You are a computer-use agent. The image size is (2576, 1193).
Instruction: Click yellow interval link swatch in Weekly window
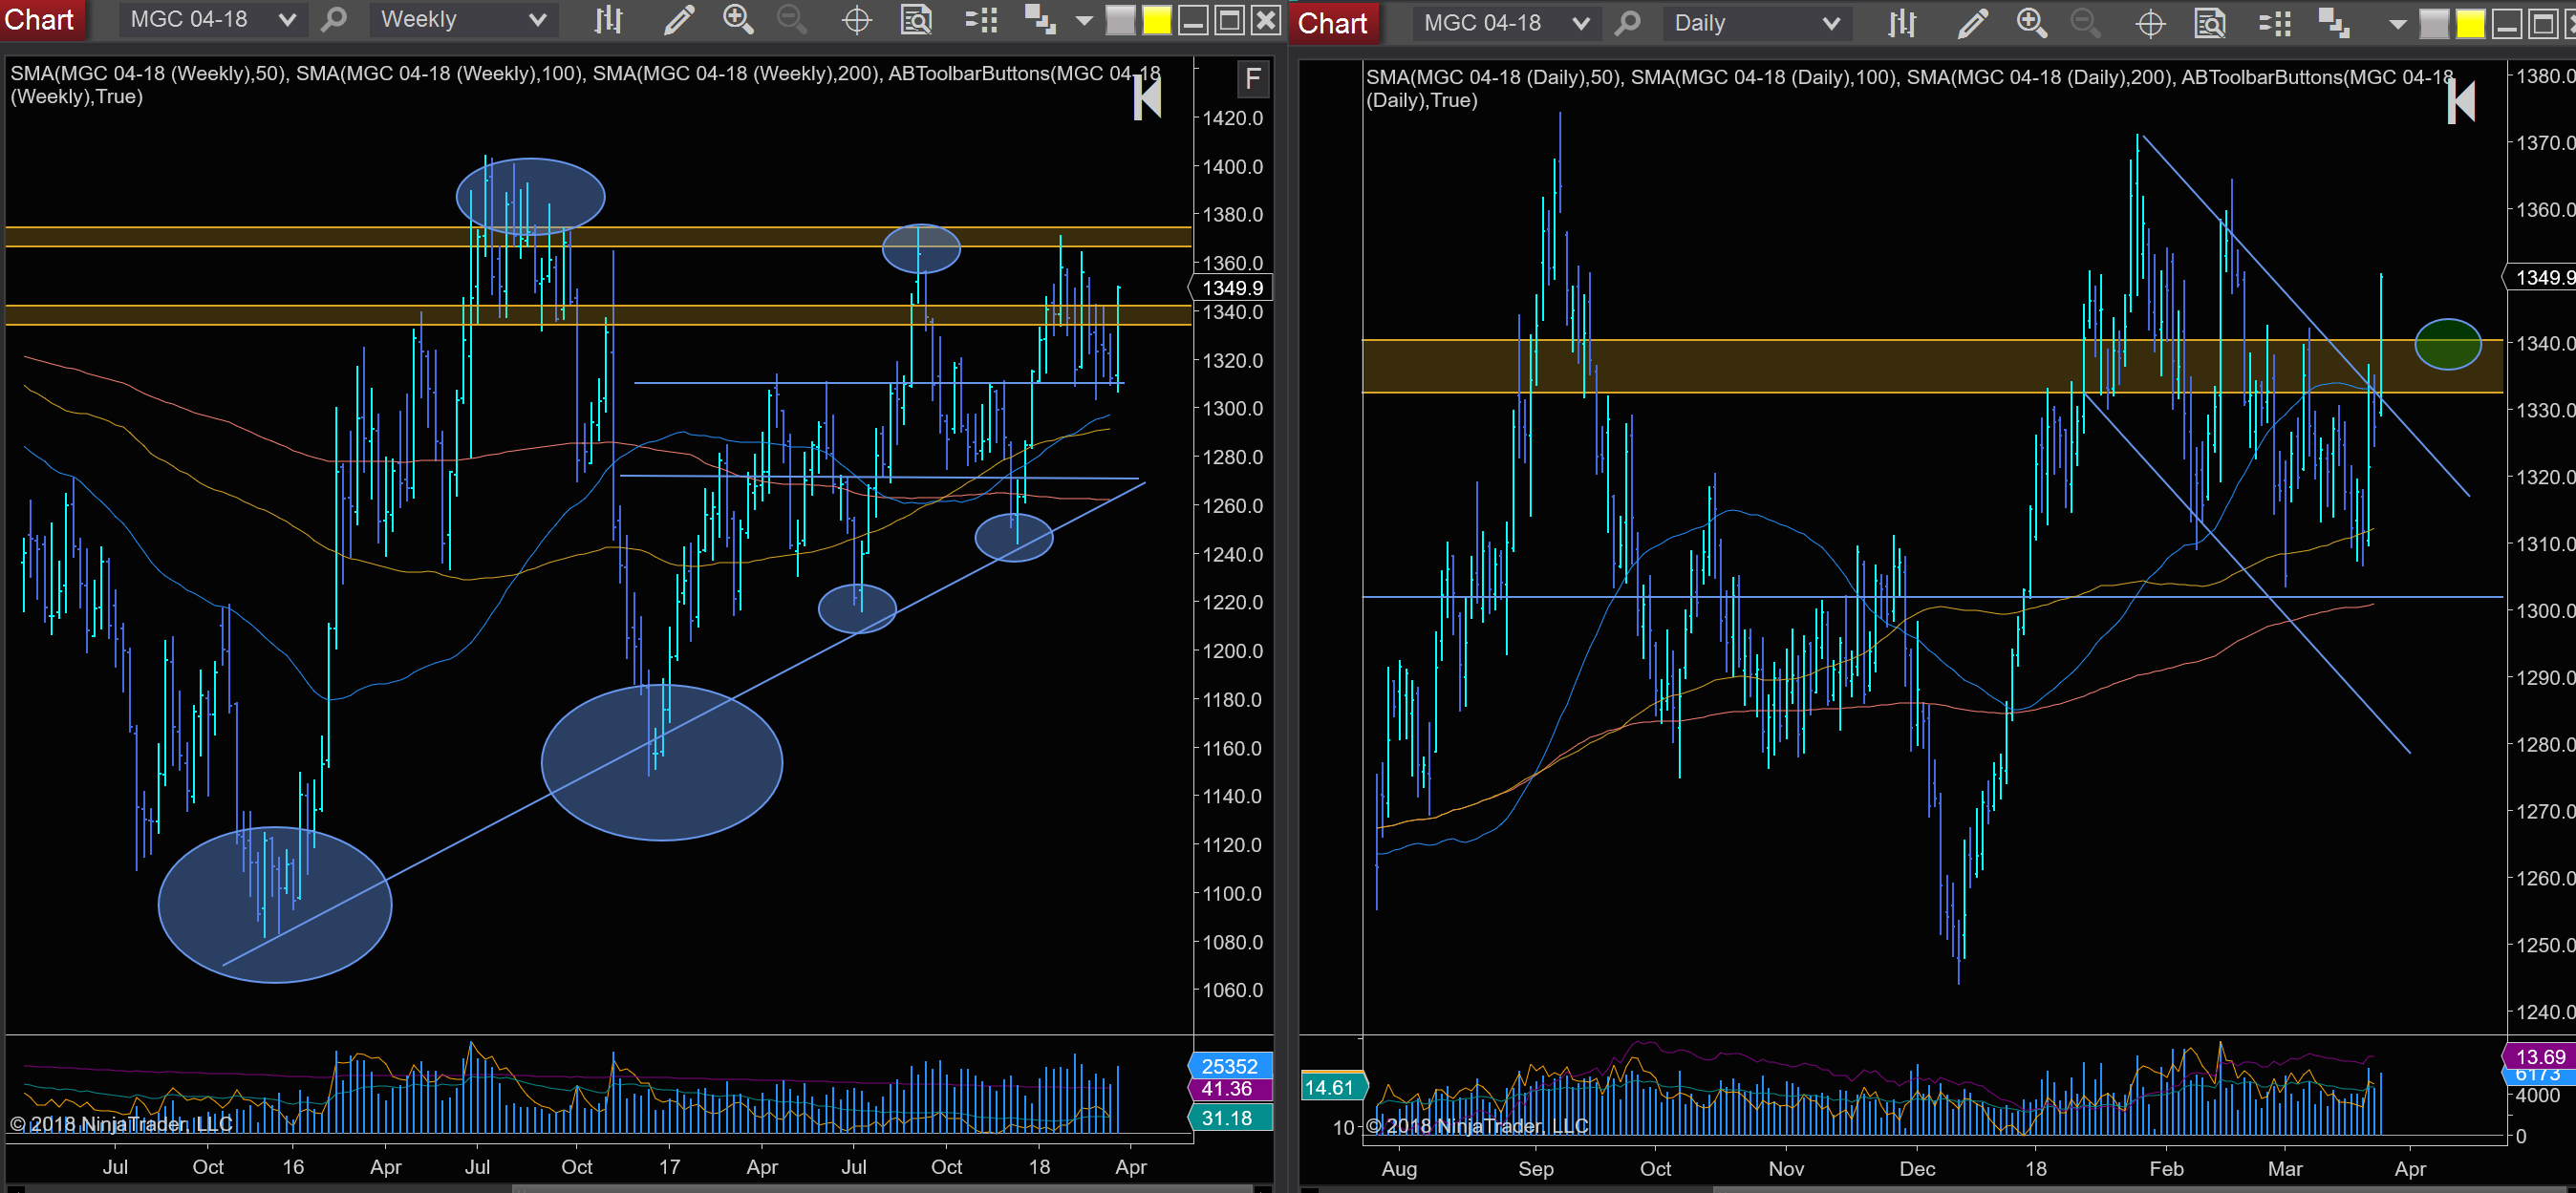tap(1157, 20)
